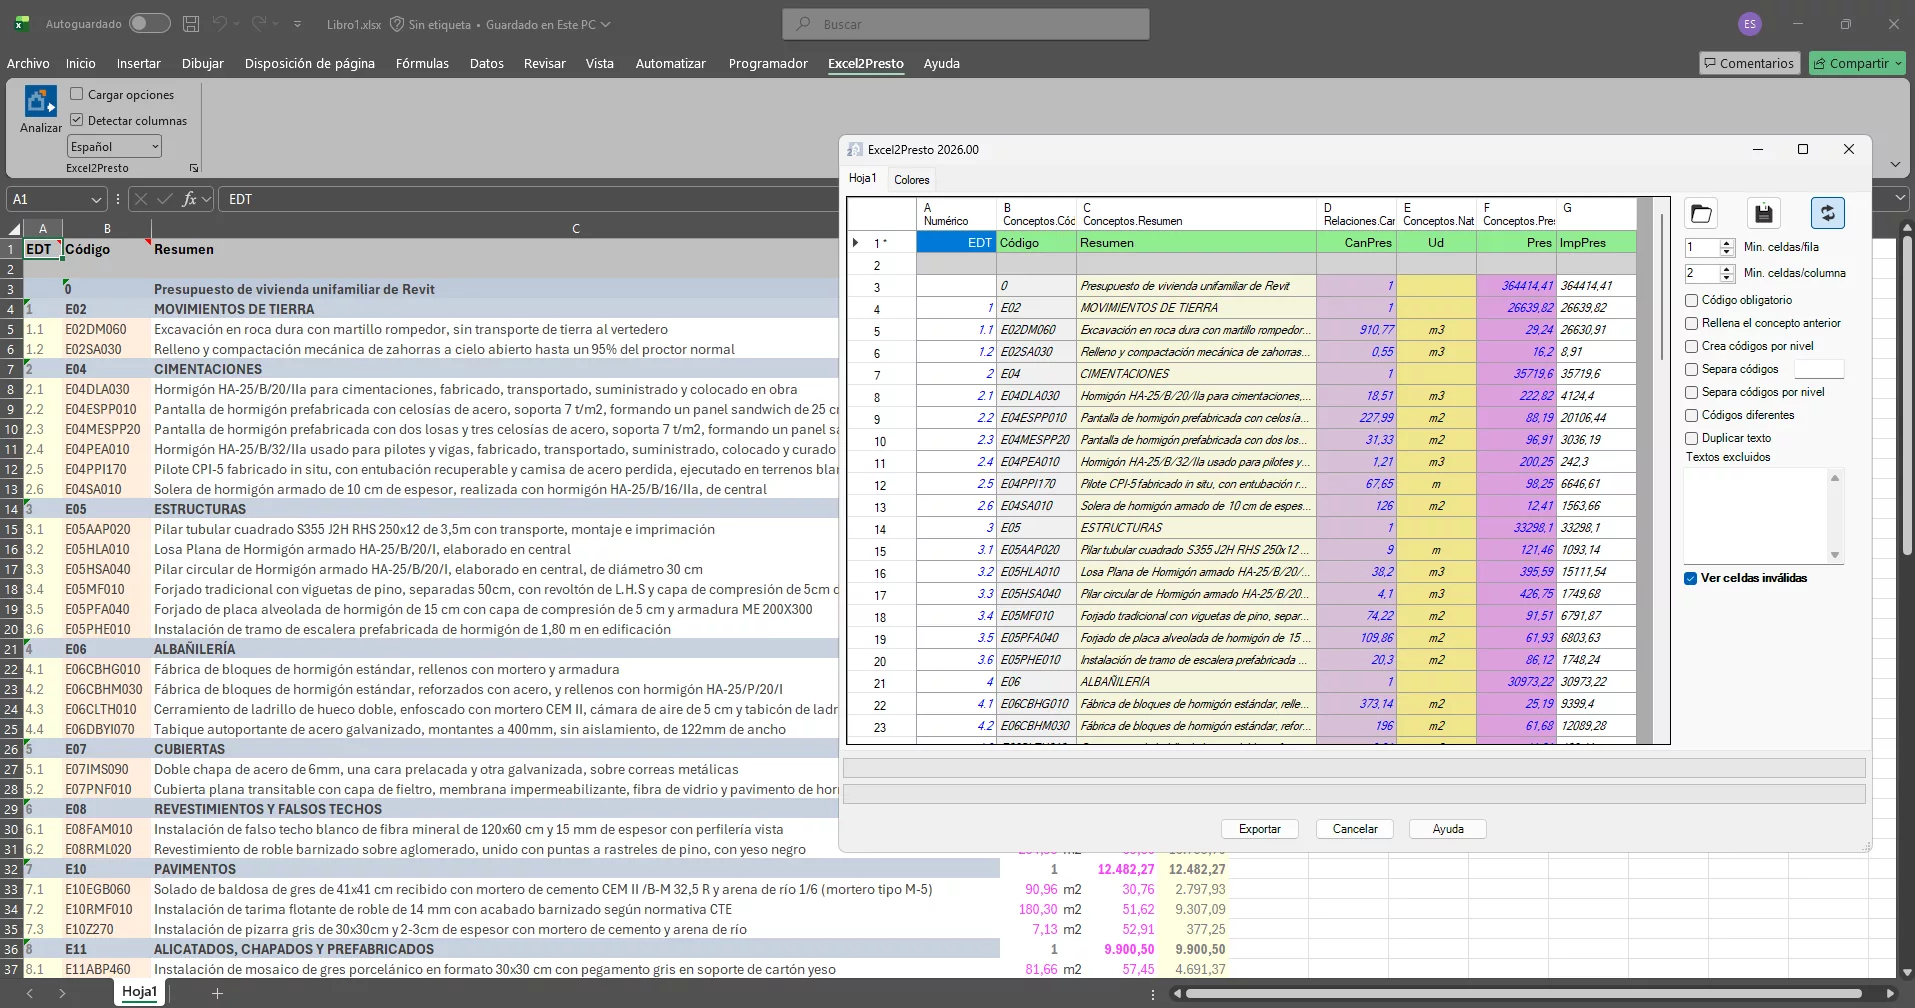Select the Hoja1 worksheet tab at bottom
The height and width of the screenshot is (1008, 1915).
[x=139, y=992]
